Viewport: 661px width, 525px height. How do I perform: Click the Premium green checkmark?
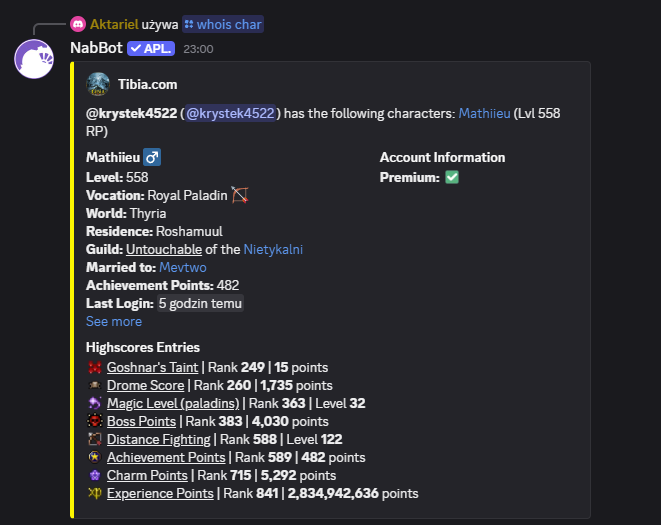coord(452,177)
